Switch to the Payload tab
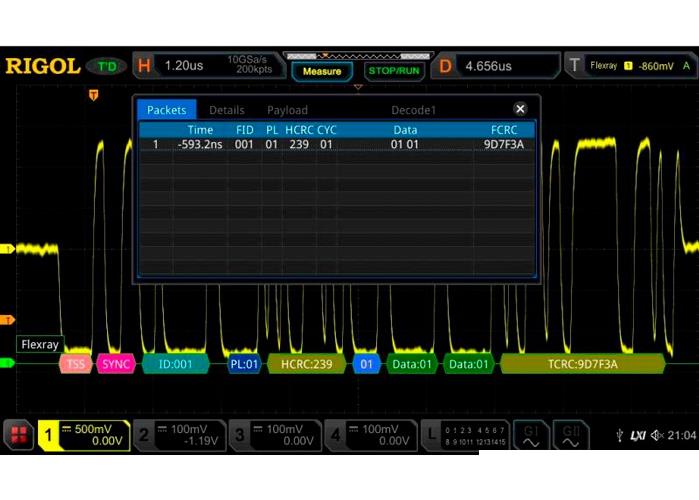The height and width of the screenshot is (500, 699). click(287, 110)
